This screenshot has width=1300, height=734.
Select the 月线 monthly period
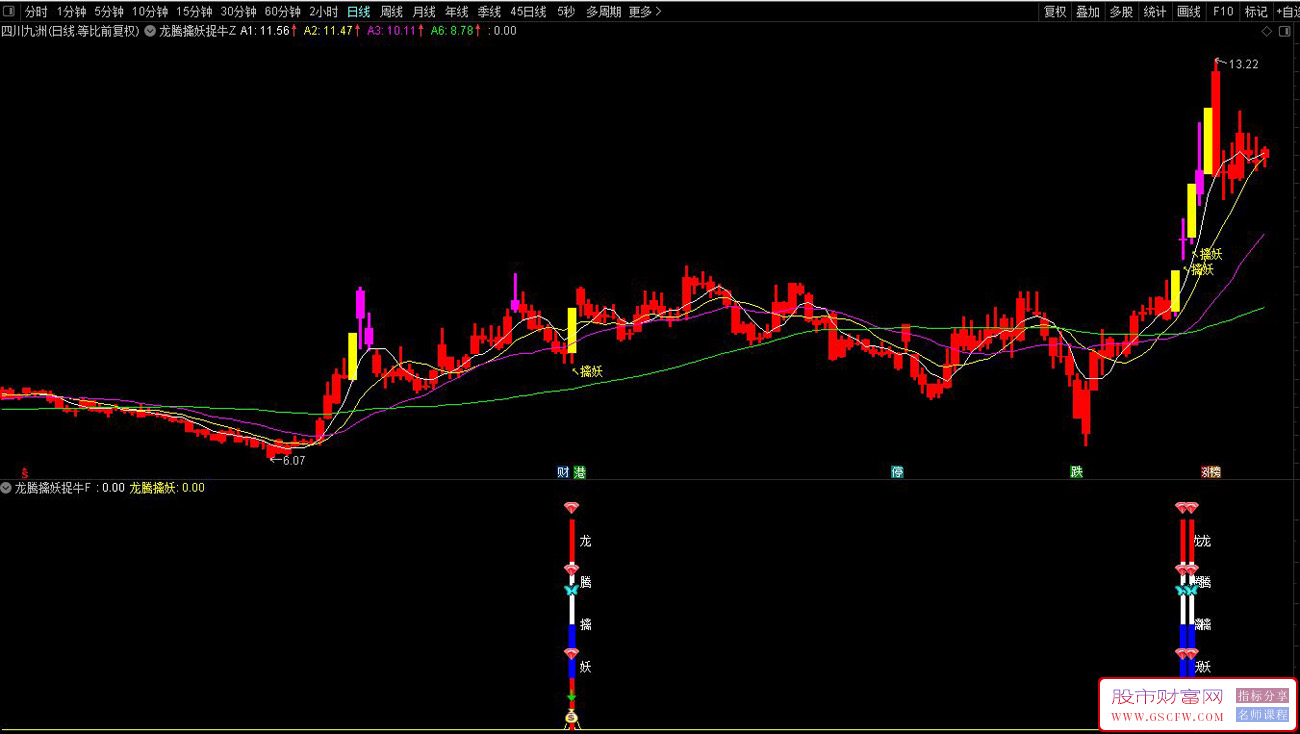pos(424,12)
